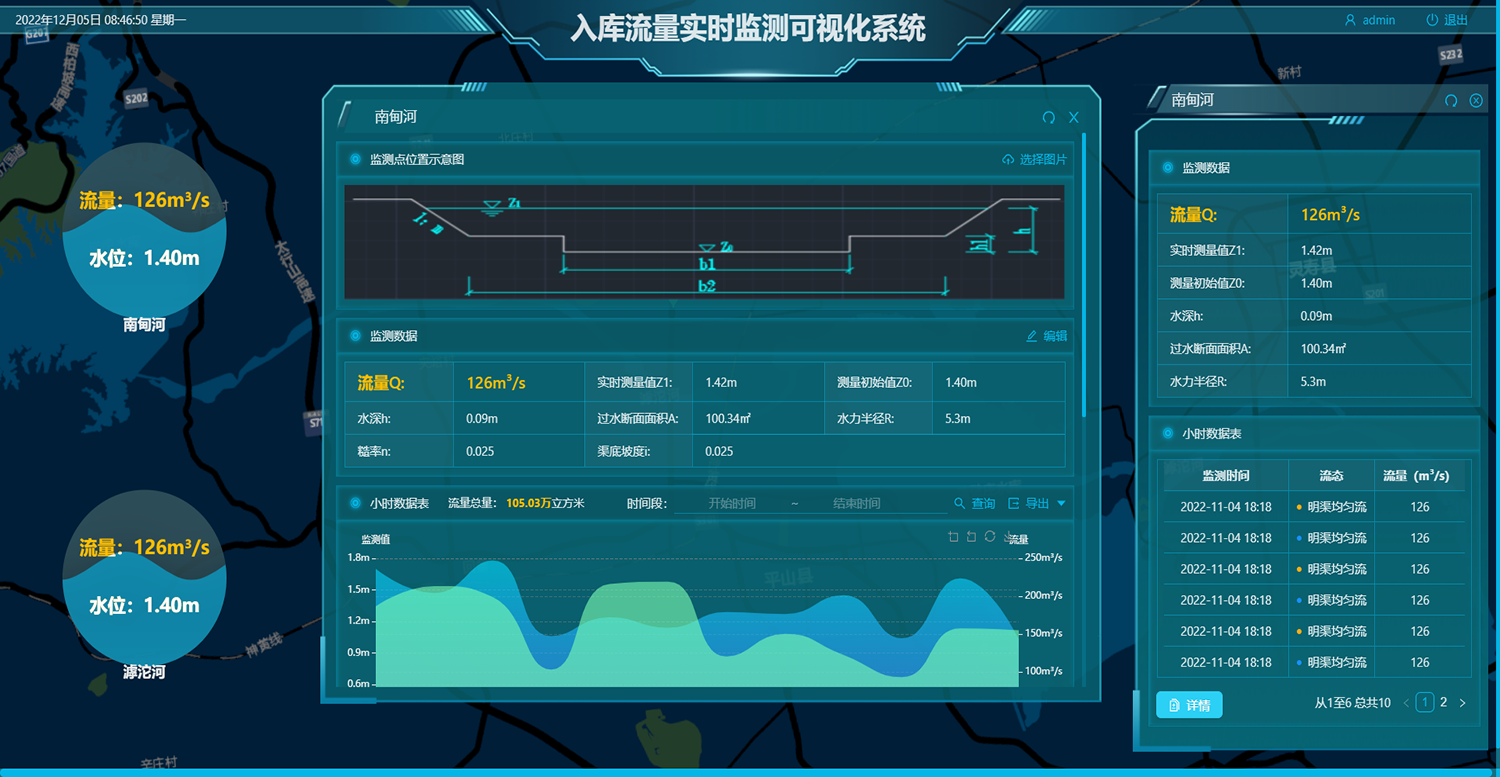Click 编辑 pencil icon in 监测数据
Screen dimensions: 1500x777
pos(1031,336)
